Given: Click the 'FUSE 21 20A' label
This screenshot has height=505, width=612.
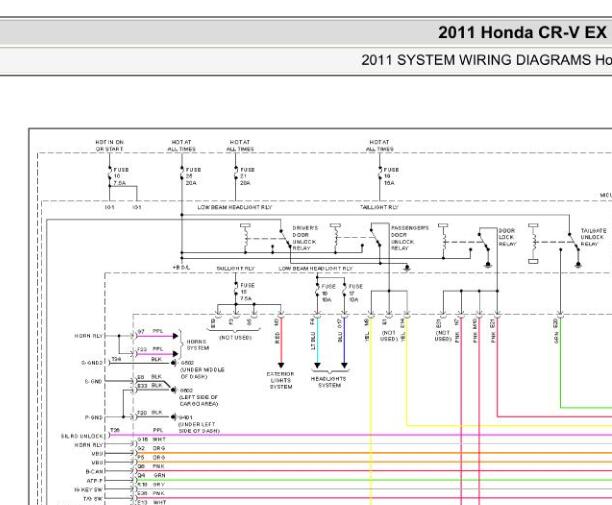Looking at the screenshot, I should click(x=247, y=176).
